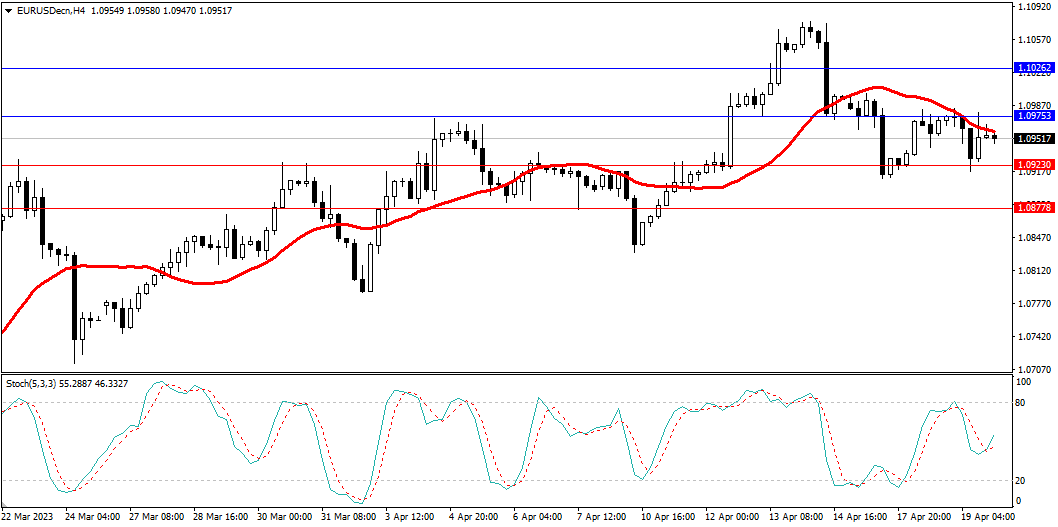The height and width of the screenshot is (527, 1058).
Task: Click the stochastic scale value 80
Action: pyautogui.click(x=1022, y=403)
